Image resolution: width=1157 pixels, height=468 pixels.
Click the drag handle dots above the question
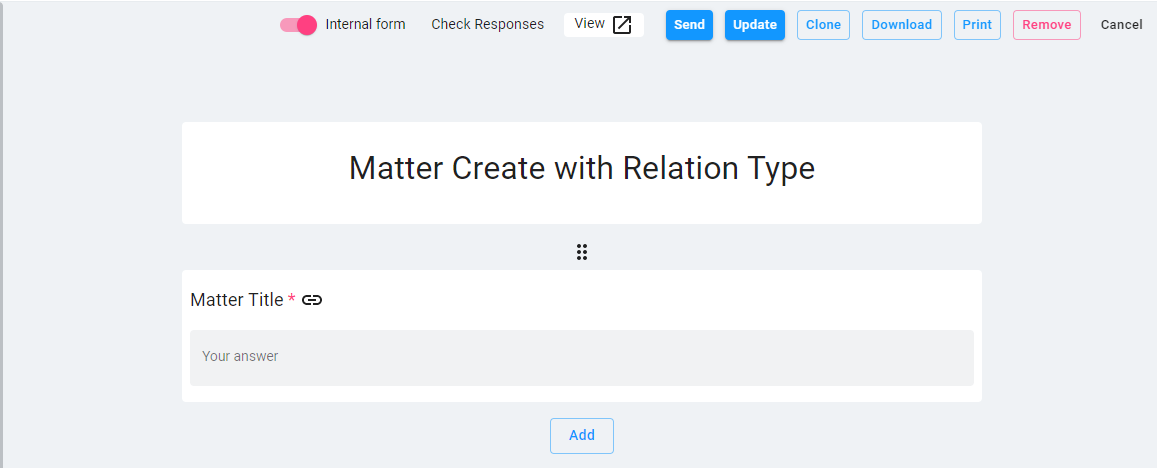click(582, 252)
